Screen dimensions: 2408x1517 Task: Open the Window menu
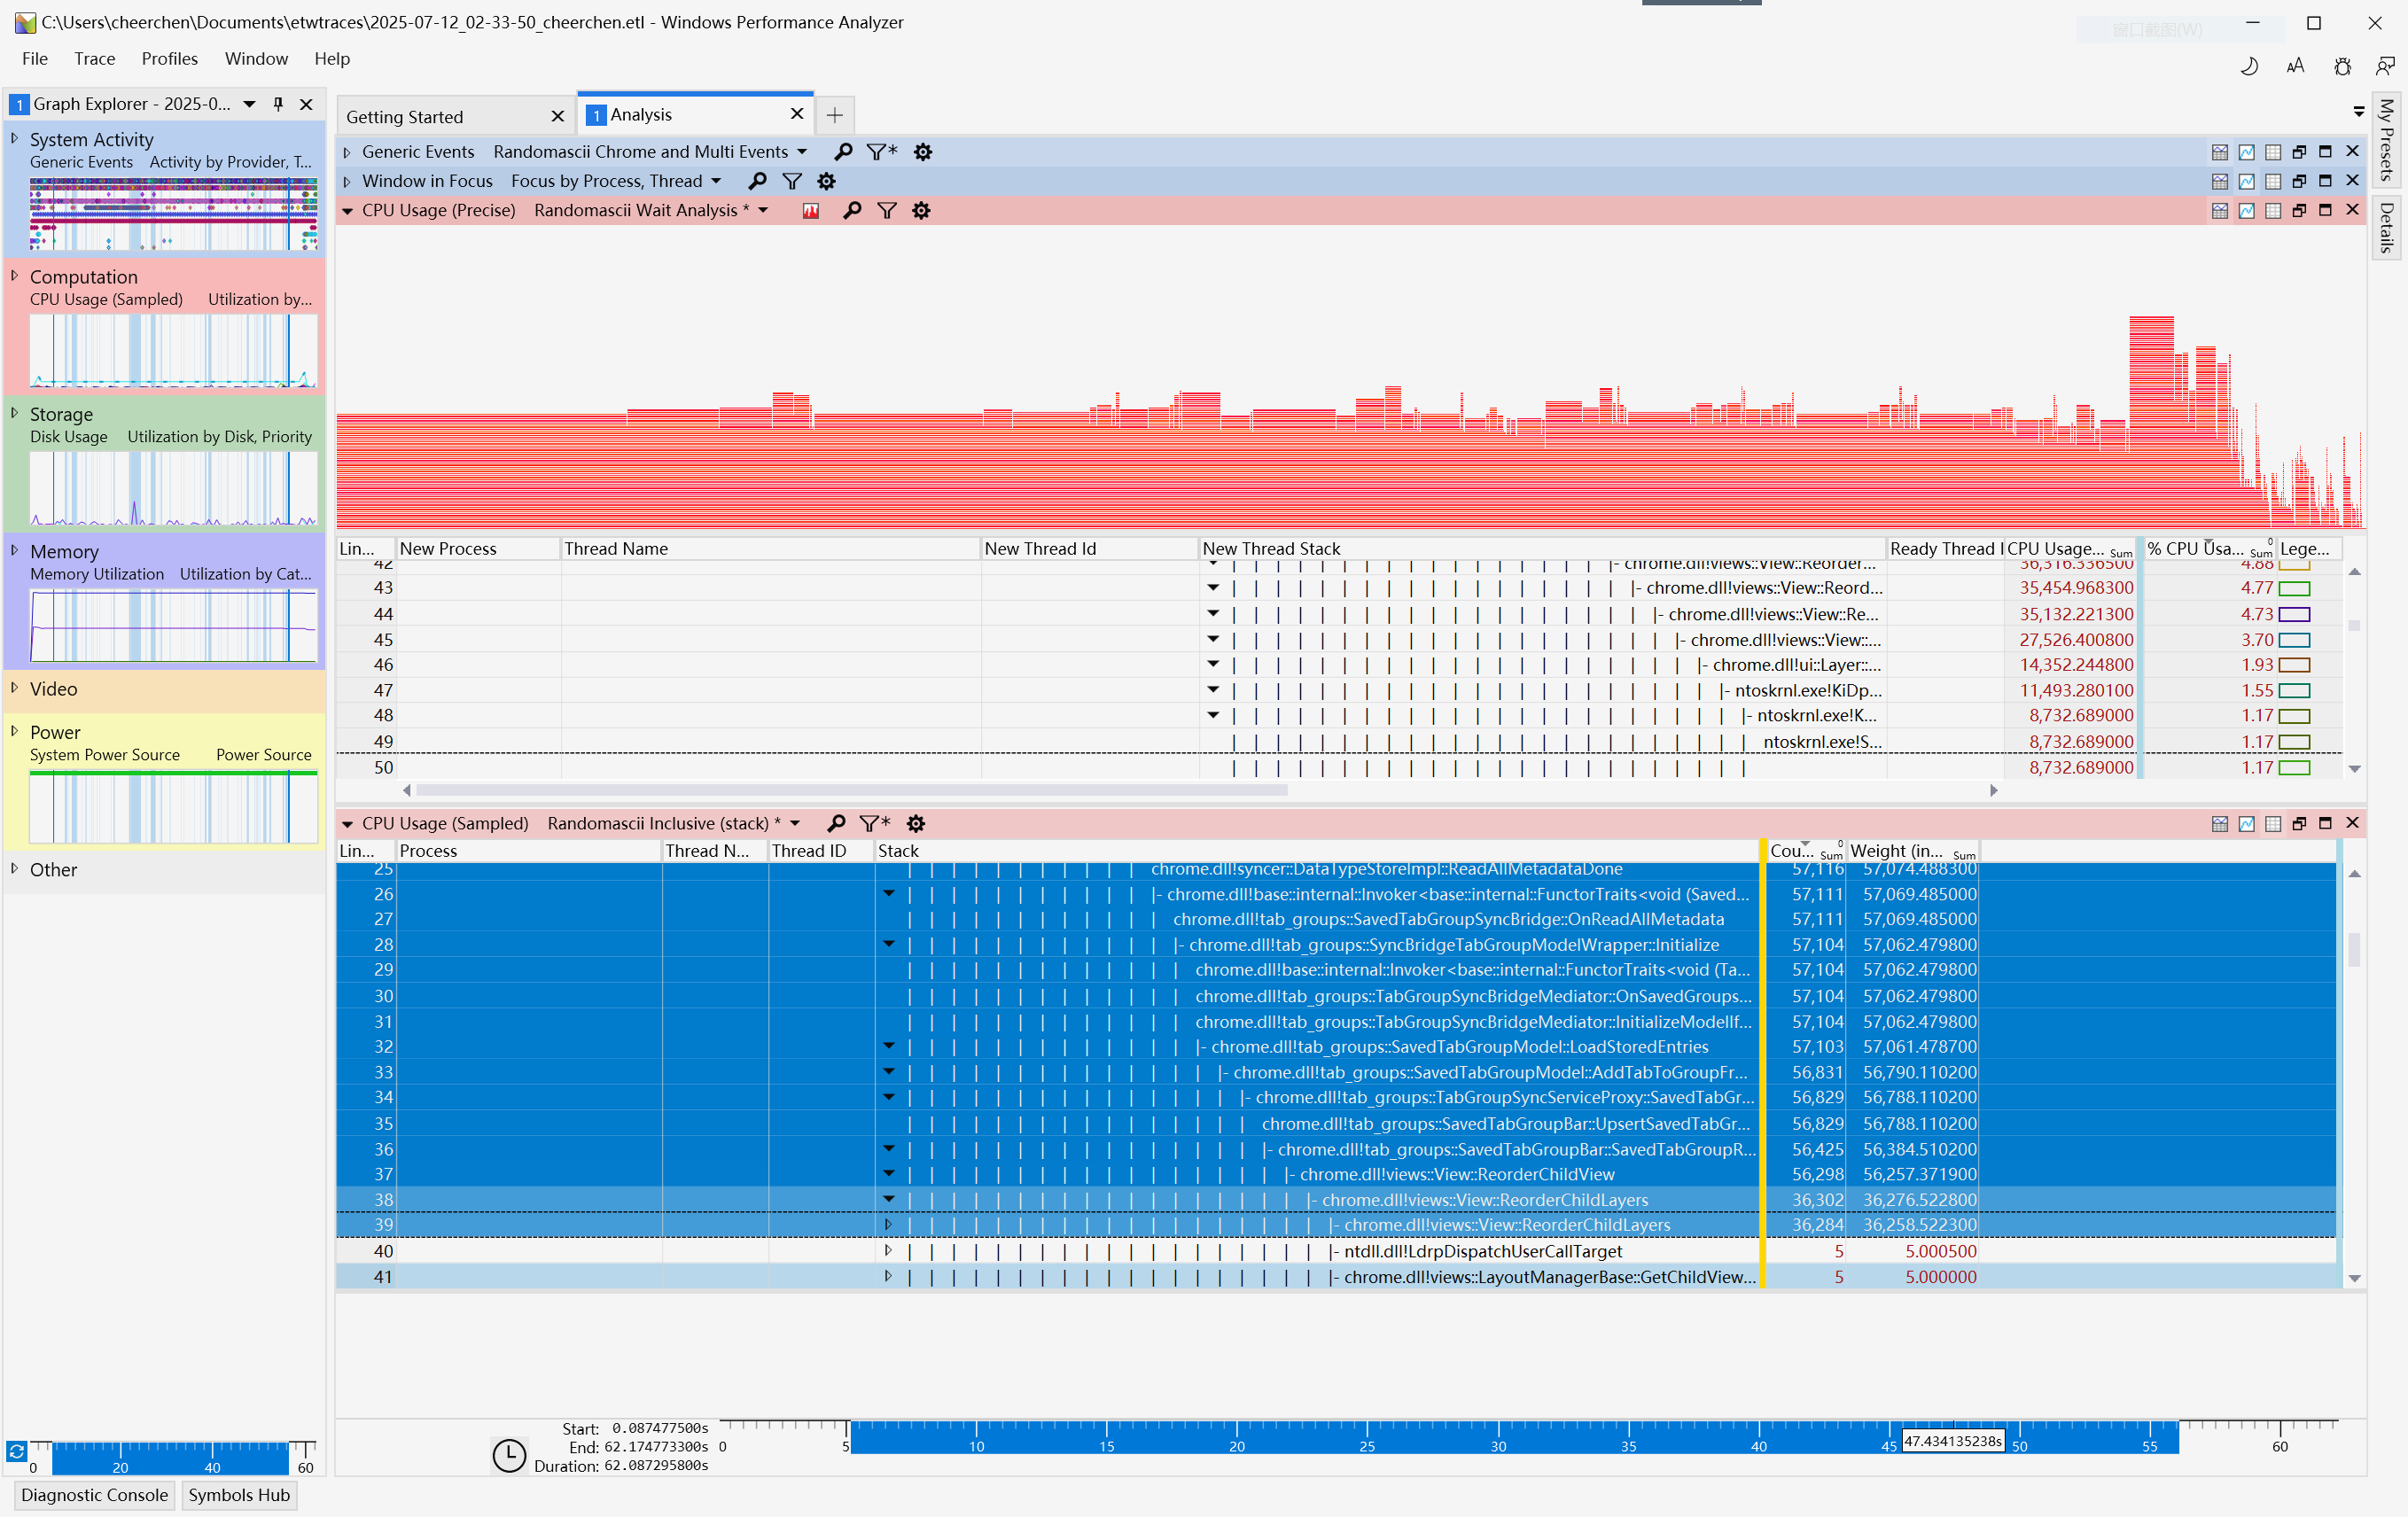tap(256, 58)
